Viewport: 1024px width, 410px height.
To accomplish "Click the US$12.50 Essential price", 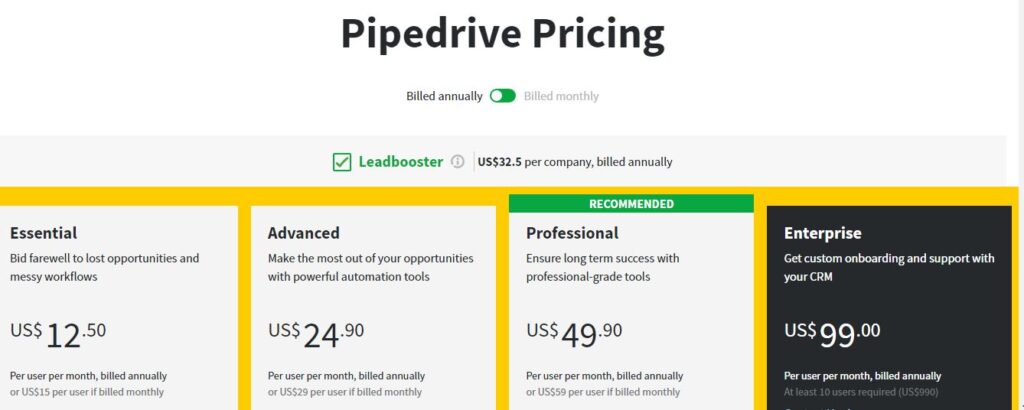I will pos(57,334).
